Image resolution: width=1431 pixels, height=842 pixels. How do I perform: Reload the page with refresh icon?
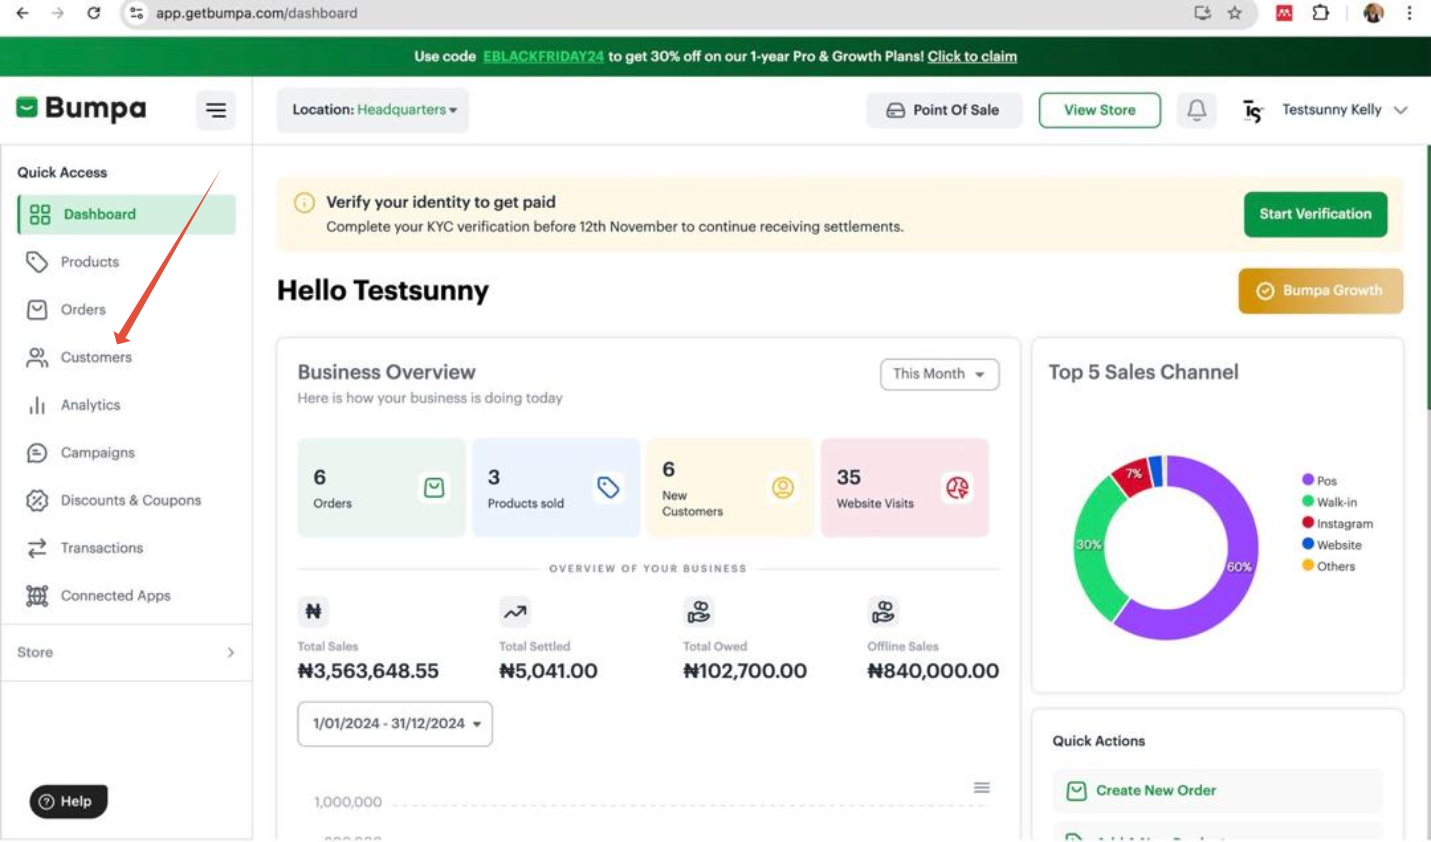click(93, 13)
